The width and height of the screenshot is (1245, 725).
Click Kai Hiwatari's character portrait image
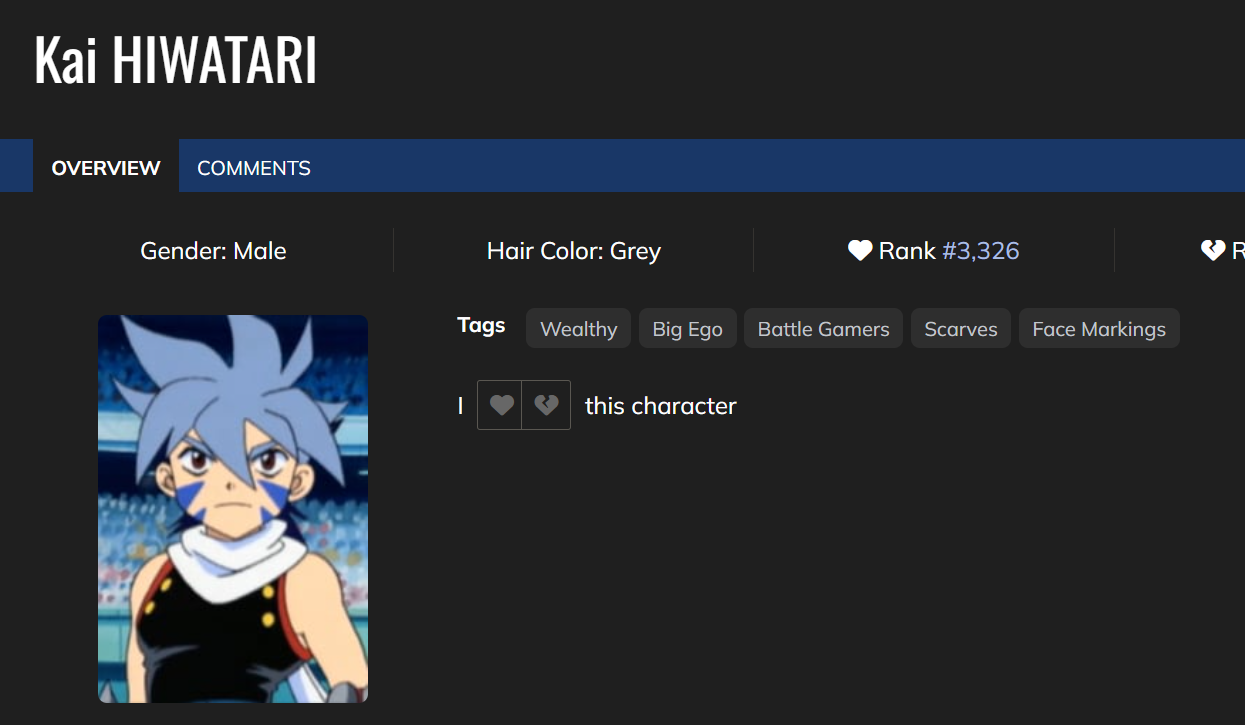point(233,508)
